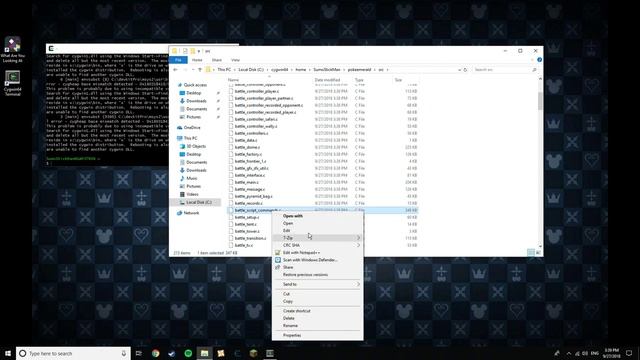Select Edit in the context menu
The height and width of the screenshot is (360, 640).
coord(318,231)
